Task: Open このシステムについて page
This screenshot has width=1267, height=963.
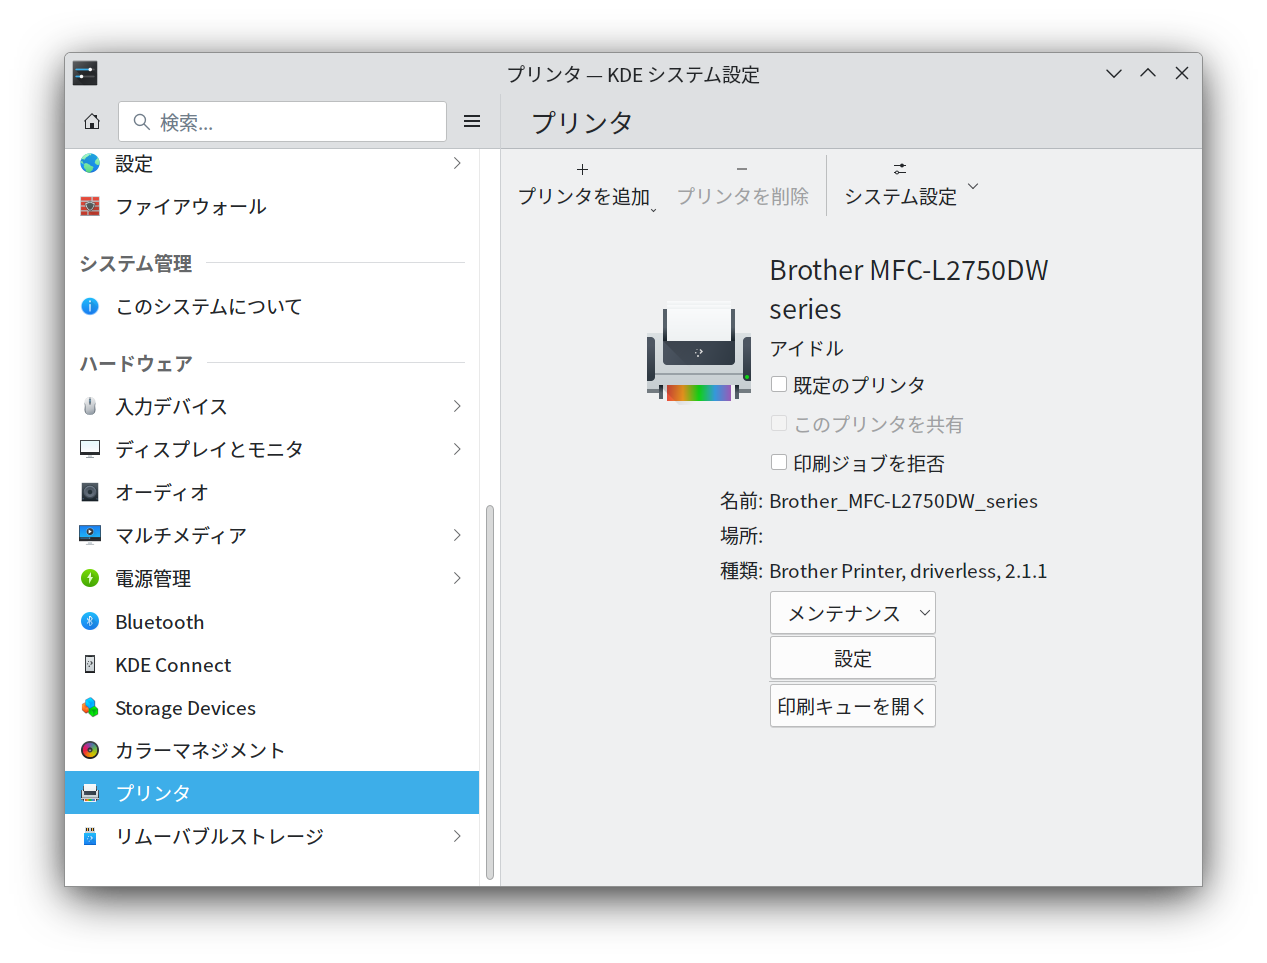Action: point(272,306)
